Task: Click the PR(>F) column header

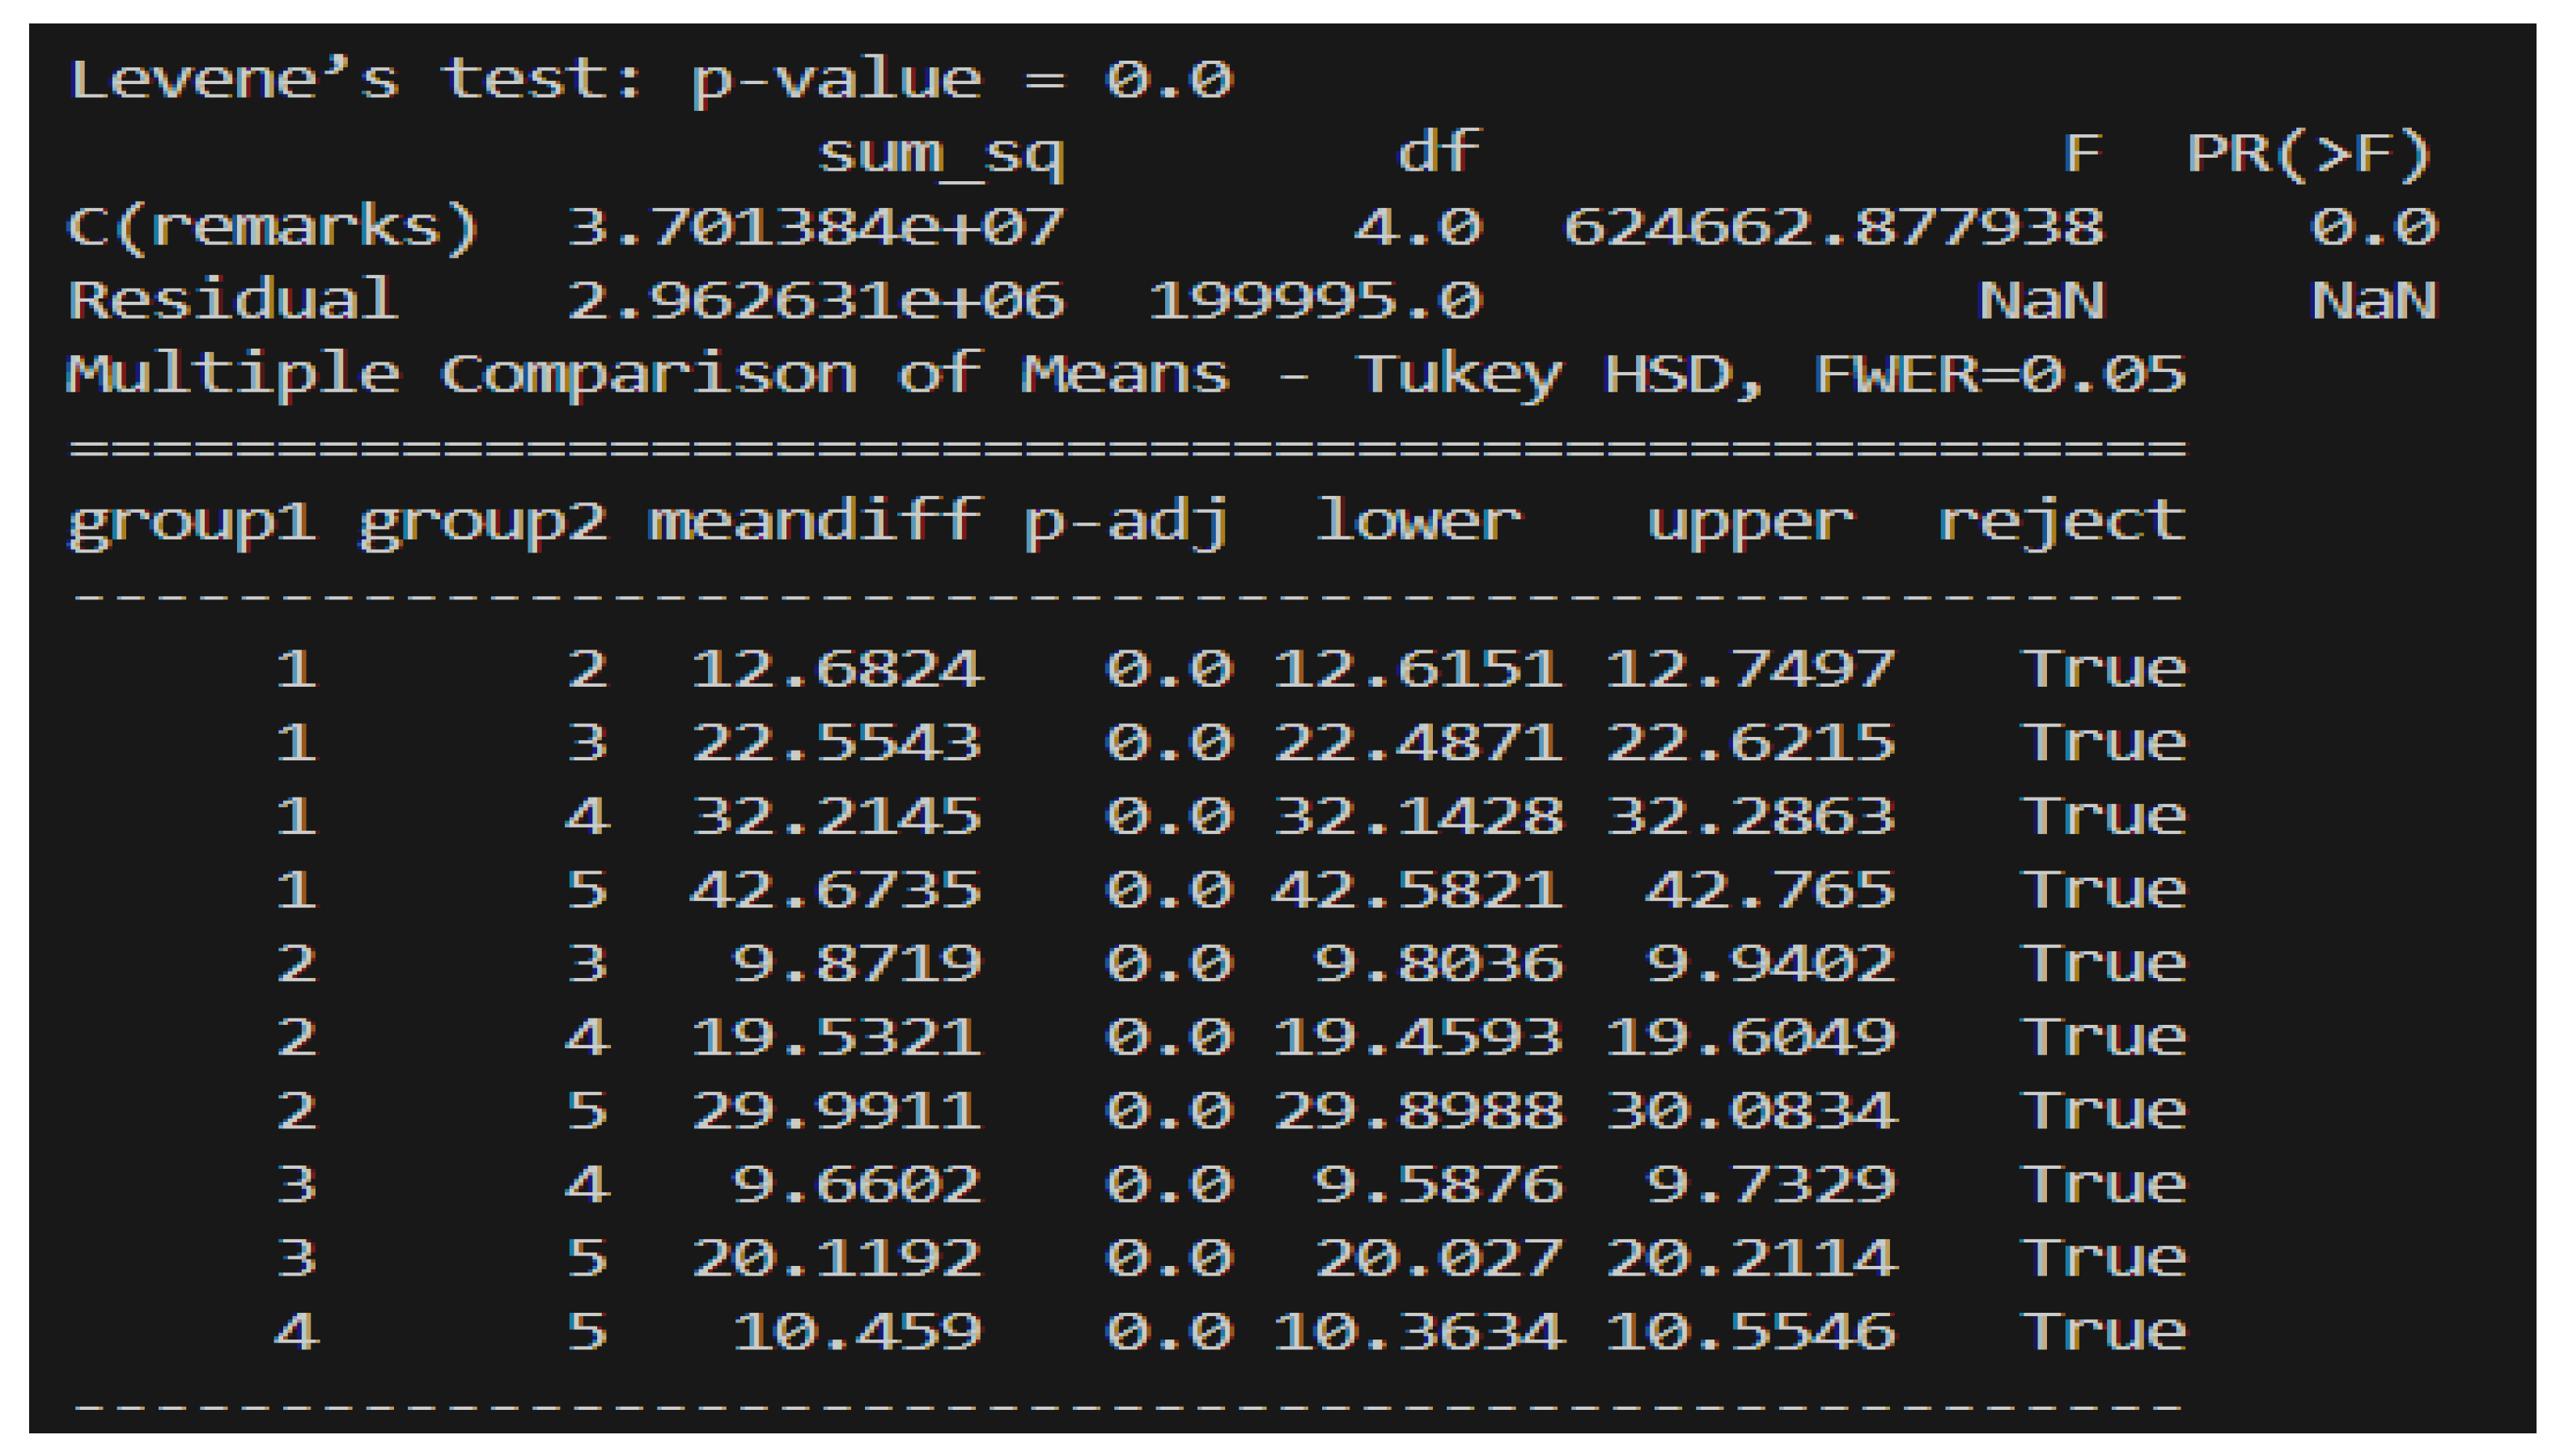Action: pyautogui.click(x=2310, y=154)
